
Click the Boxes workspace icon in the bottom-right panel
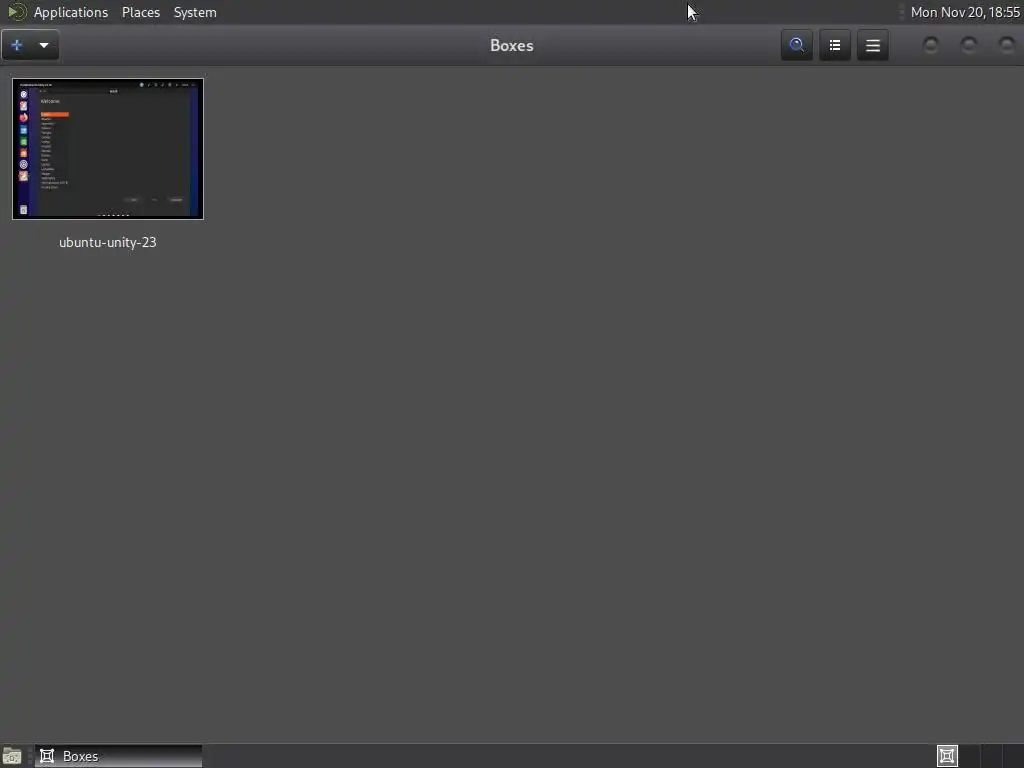(947, 756)
